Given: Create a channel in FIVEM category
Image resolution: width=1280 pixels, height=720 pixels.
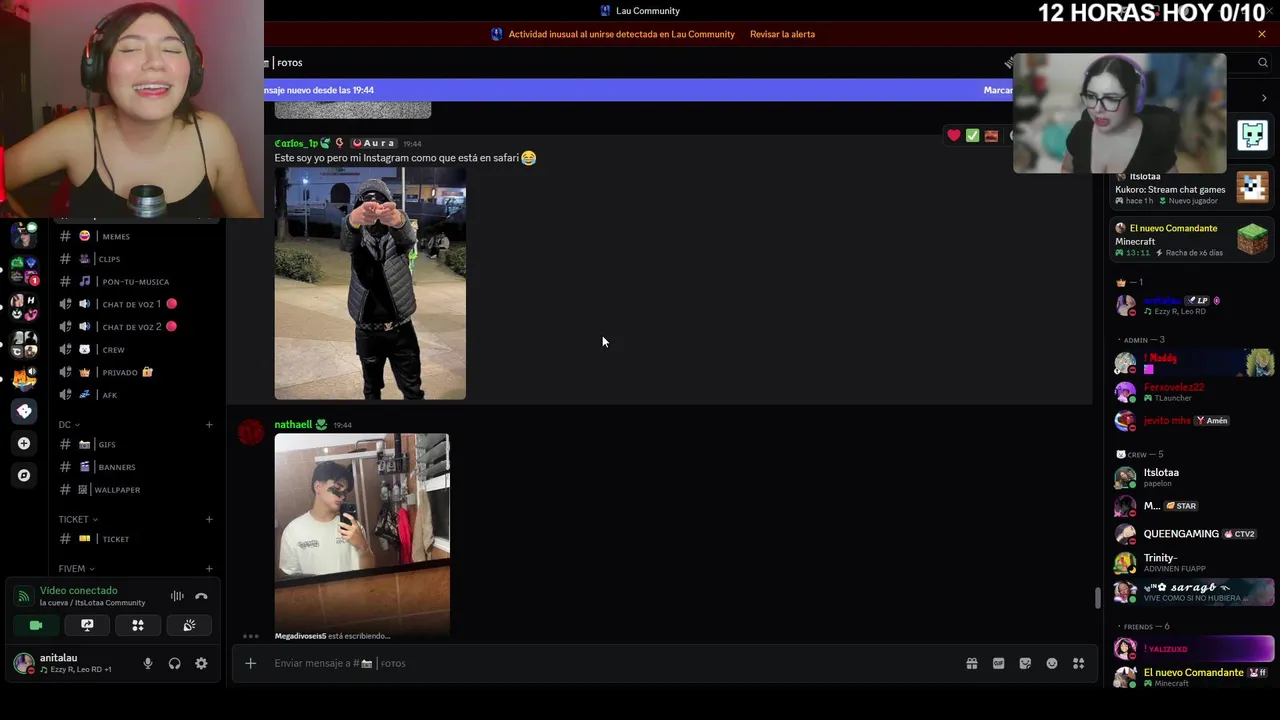Looking at the screenshot, I should click(x=209, y=569).
